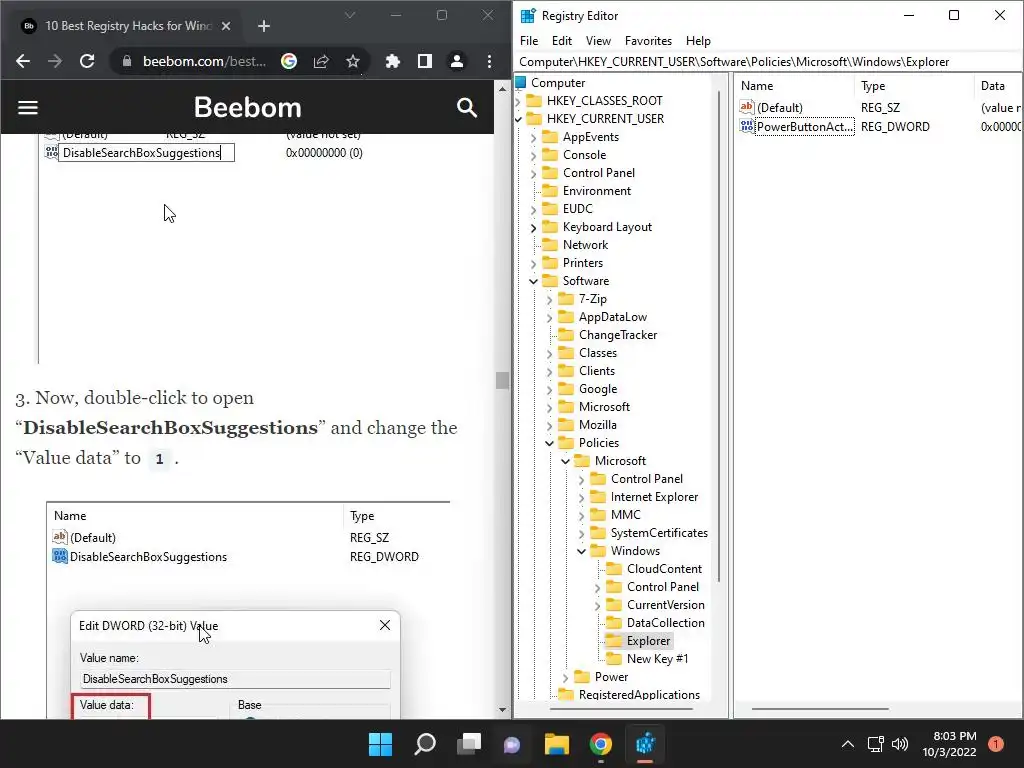Click Beebom search magnifier
The width and height of the screenshot is (1024, 768).
point(467,107)
